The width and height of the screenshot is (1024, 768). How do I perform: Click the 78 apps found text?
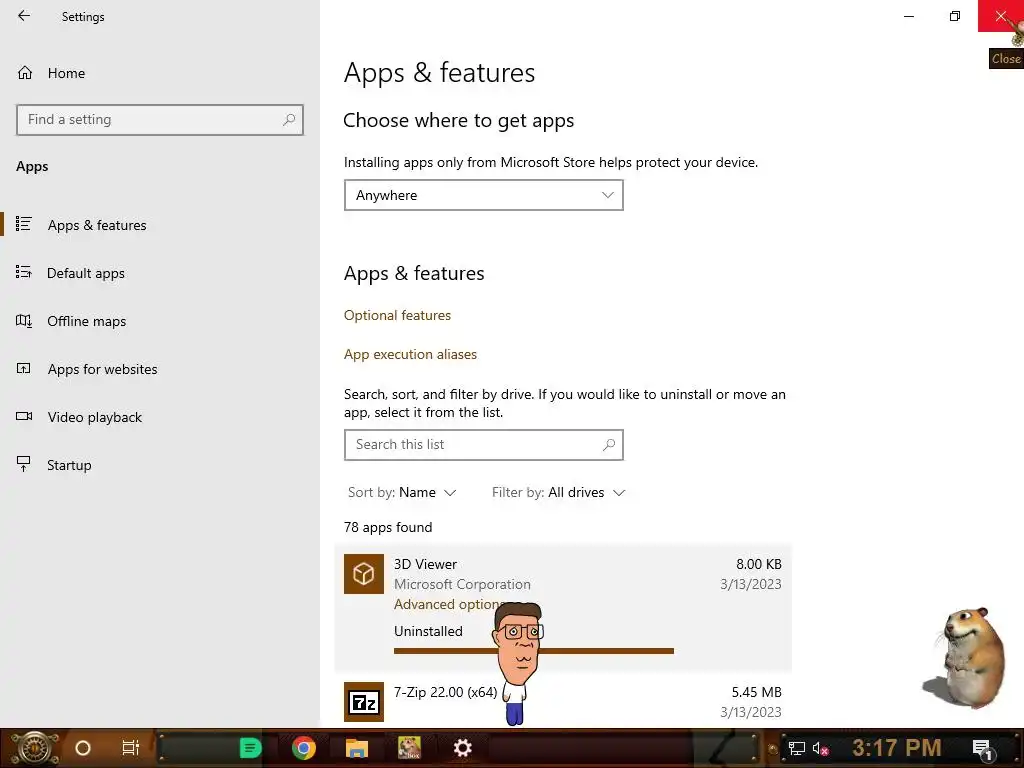point(388,527)
